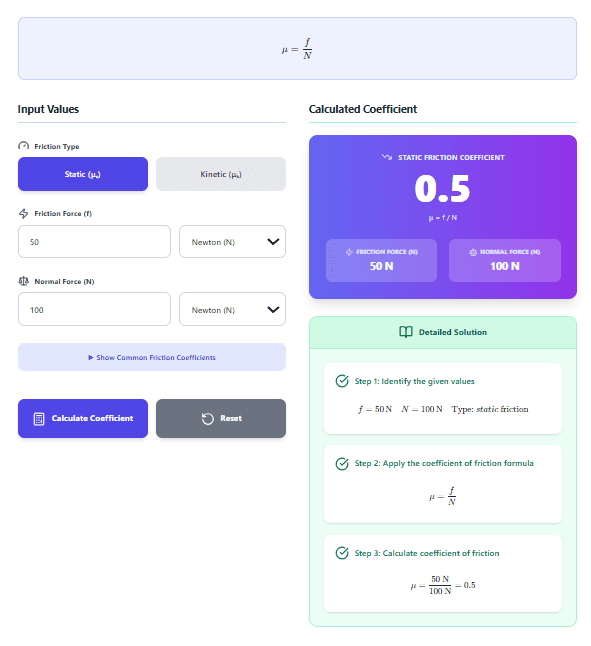This screenshot has height=646, width=591.
Task: Click the calculator icon in Calculate Coefficient
Action: pos(39,419)
